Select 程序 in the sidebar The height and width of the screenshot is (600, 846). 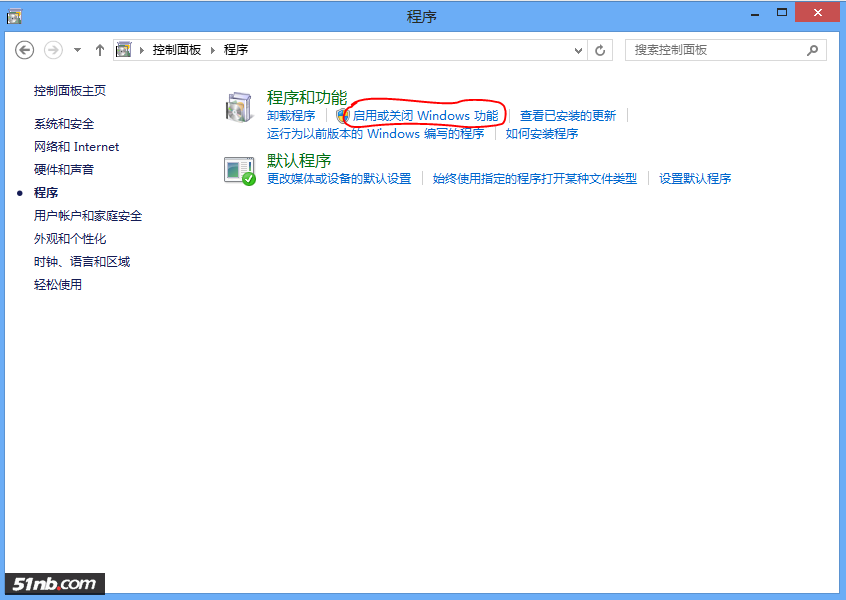pyautogui.click(x=46, y=193)
